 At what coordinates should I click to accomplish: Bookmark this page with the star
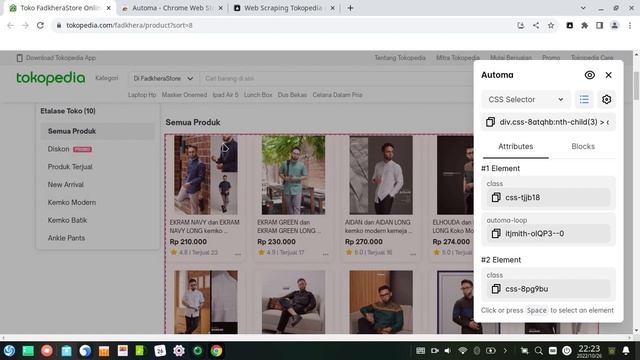[x=551, y=25]
